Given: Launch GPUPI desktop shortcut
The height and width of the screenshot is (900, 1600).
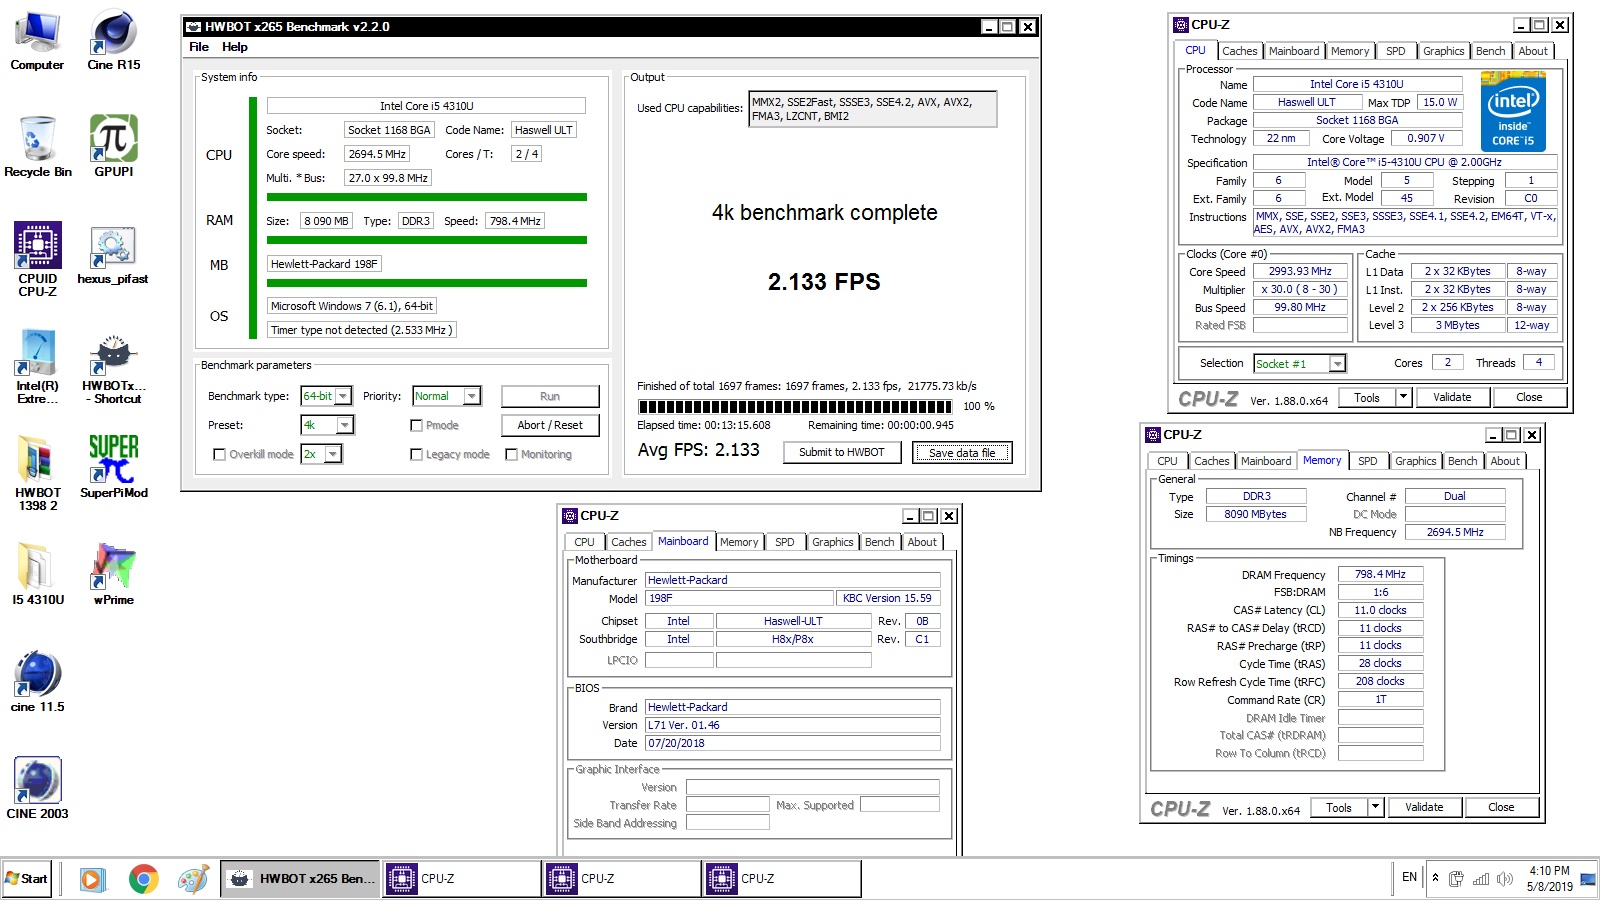Looking at the screenshot, I should (114, 147).
